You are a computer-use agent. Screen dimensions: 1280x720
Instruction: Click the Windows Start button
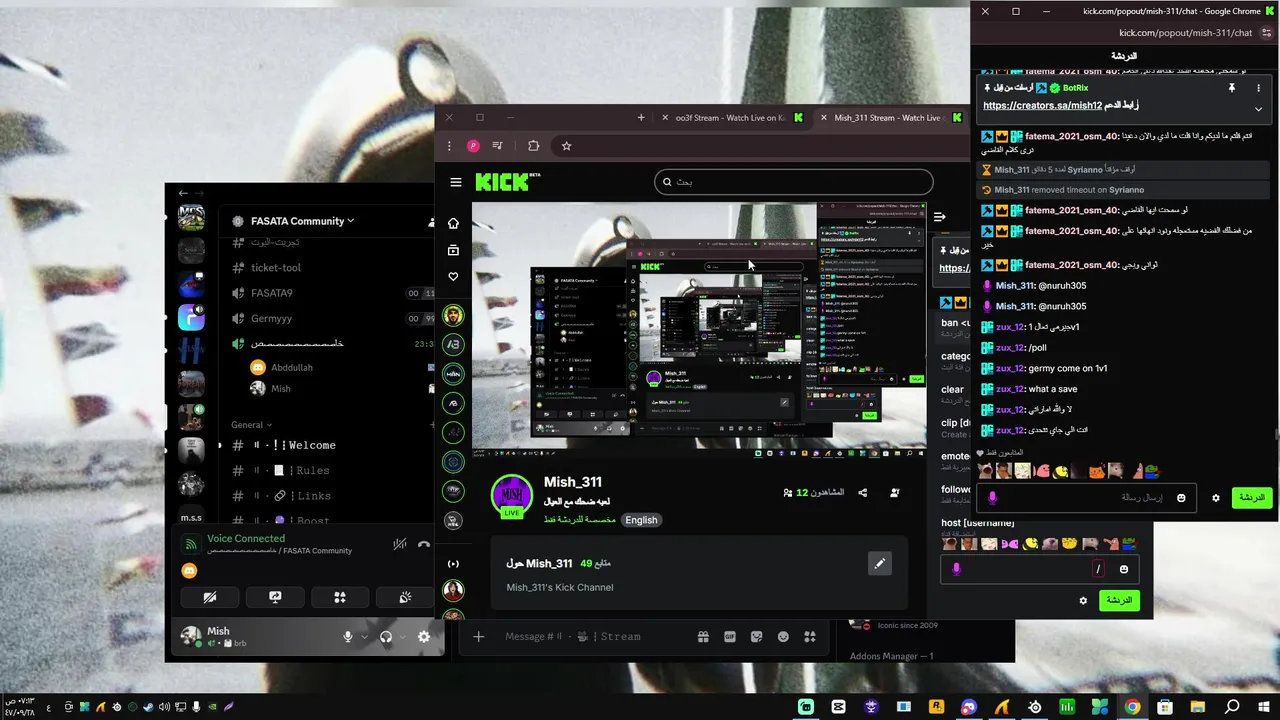[1264, 707]
